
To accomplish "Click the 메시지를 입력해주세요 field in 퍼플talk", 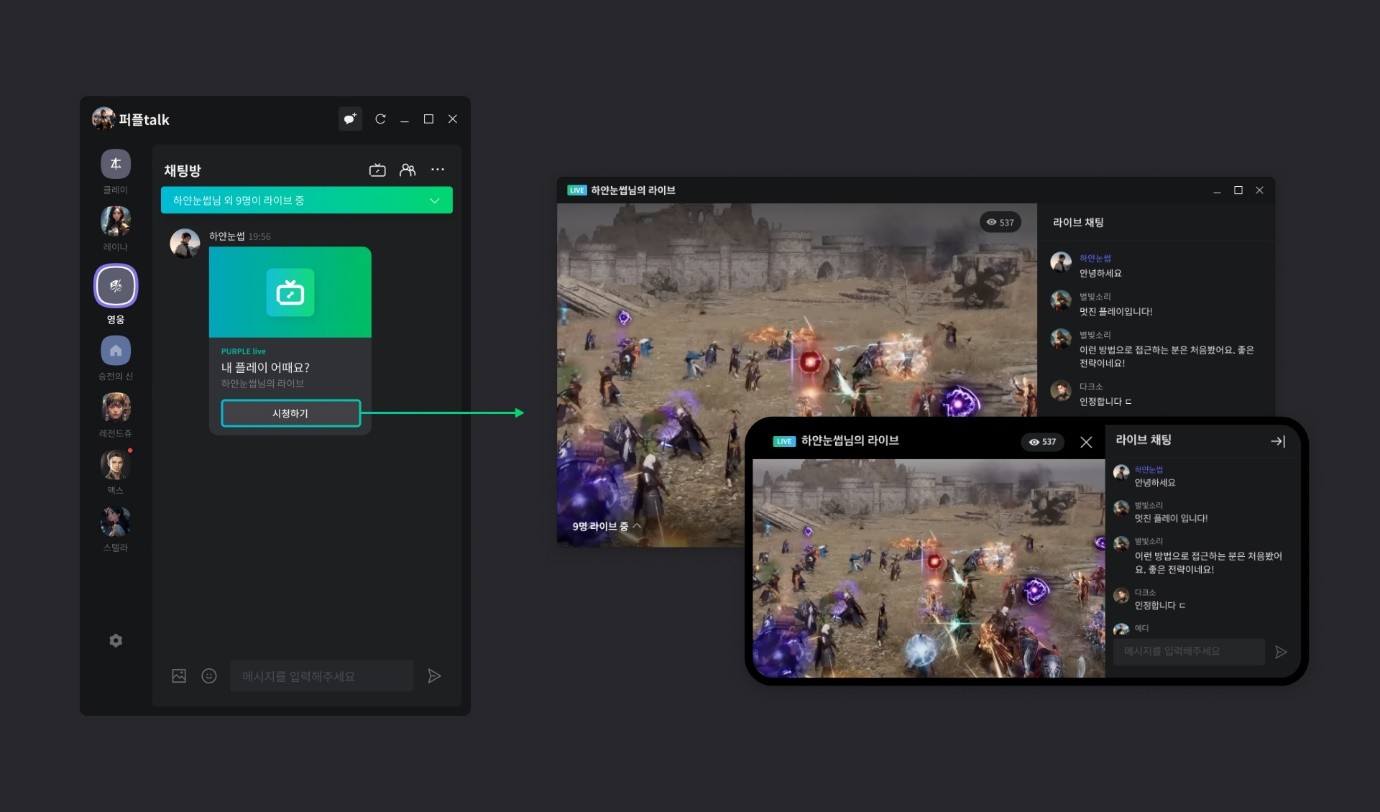I will coord(321,676).
